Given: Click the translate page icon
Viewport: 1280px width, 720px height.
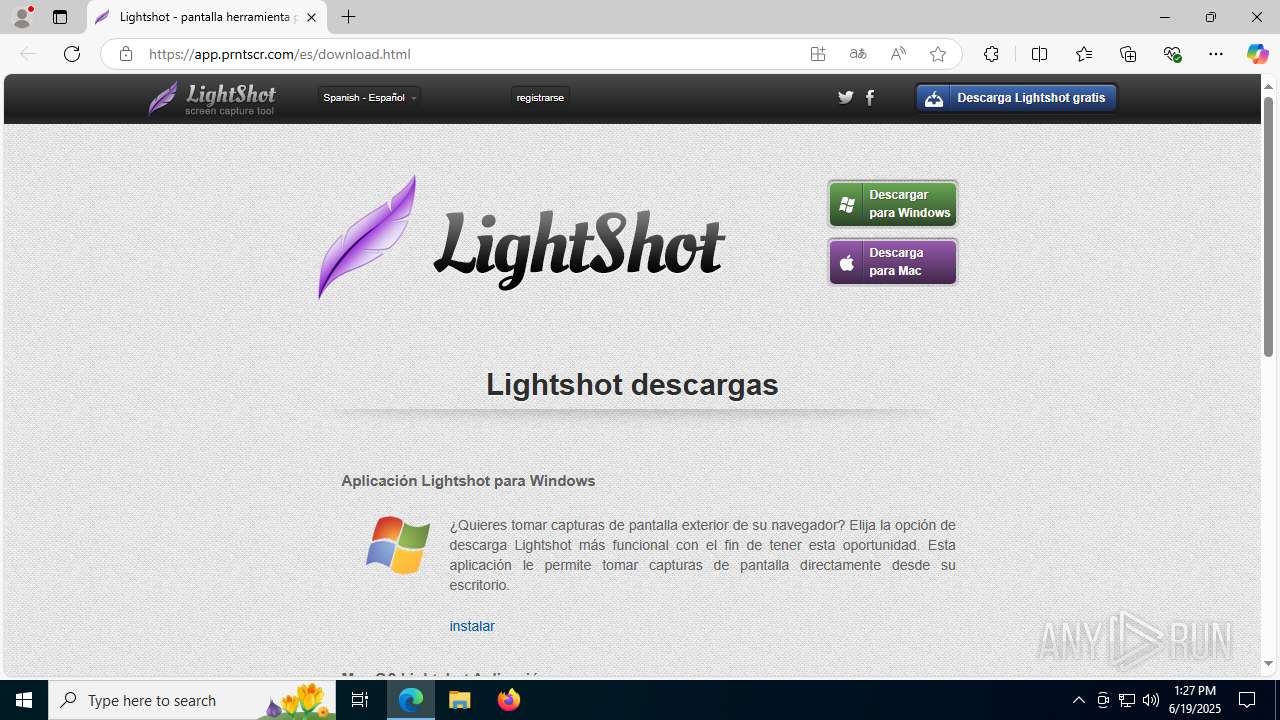Looking at the screenshot, I should (x=858, y=54).
